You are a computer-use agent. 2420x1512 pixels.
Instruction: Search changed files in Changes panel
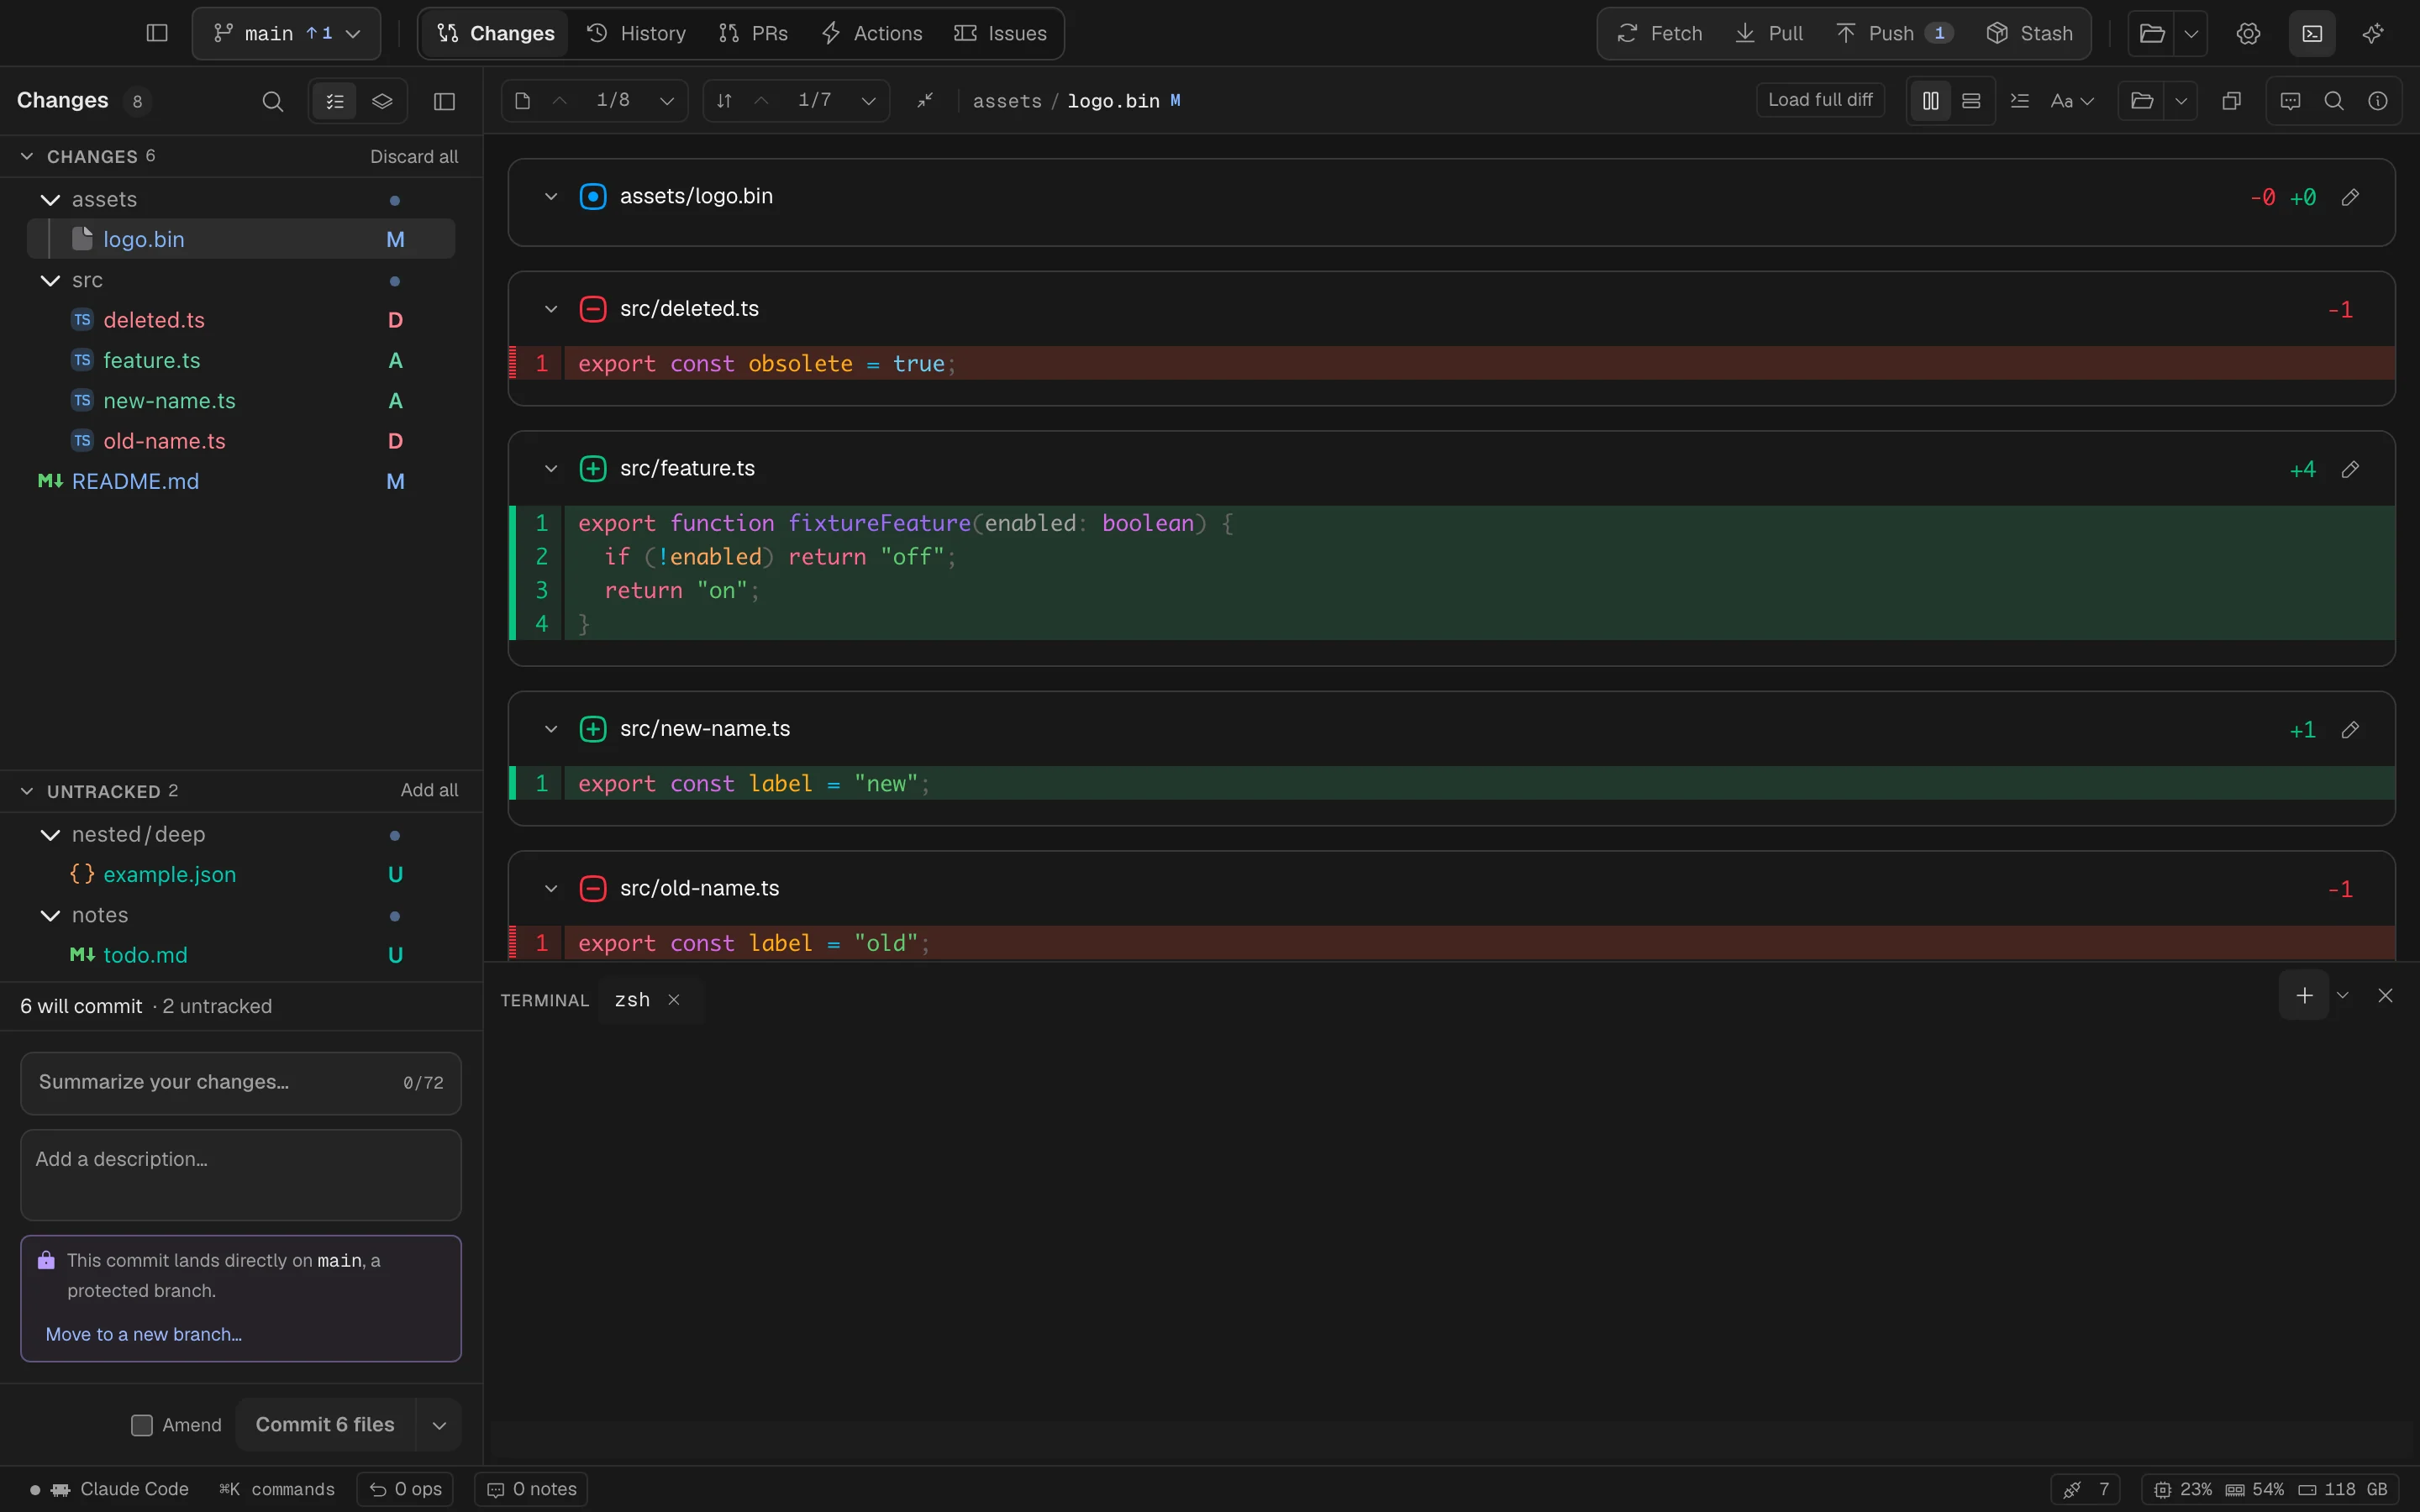(x=272, y=101)
